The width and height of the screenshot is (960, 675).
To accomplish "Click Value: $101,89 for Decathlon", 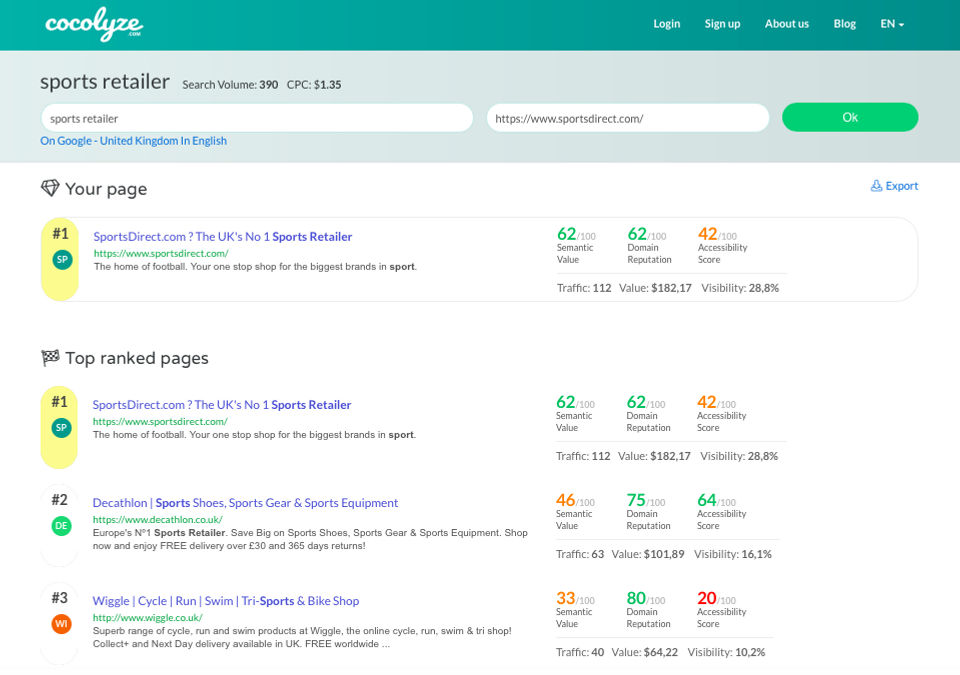I will coord(648,554).
